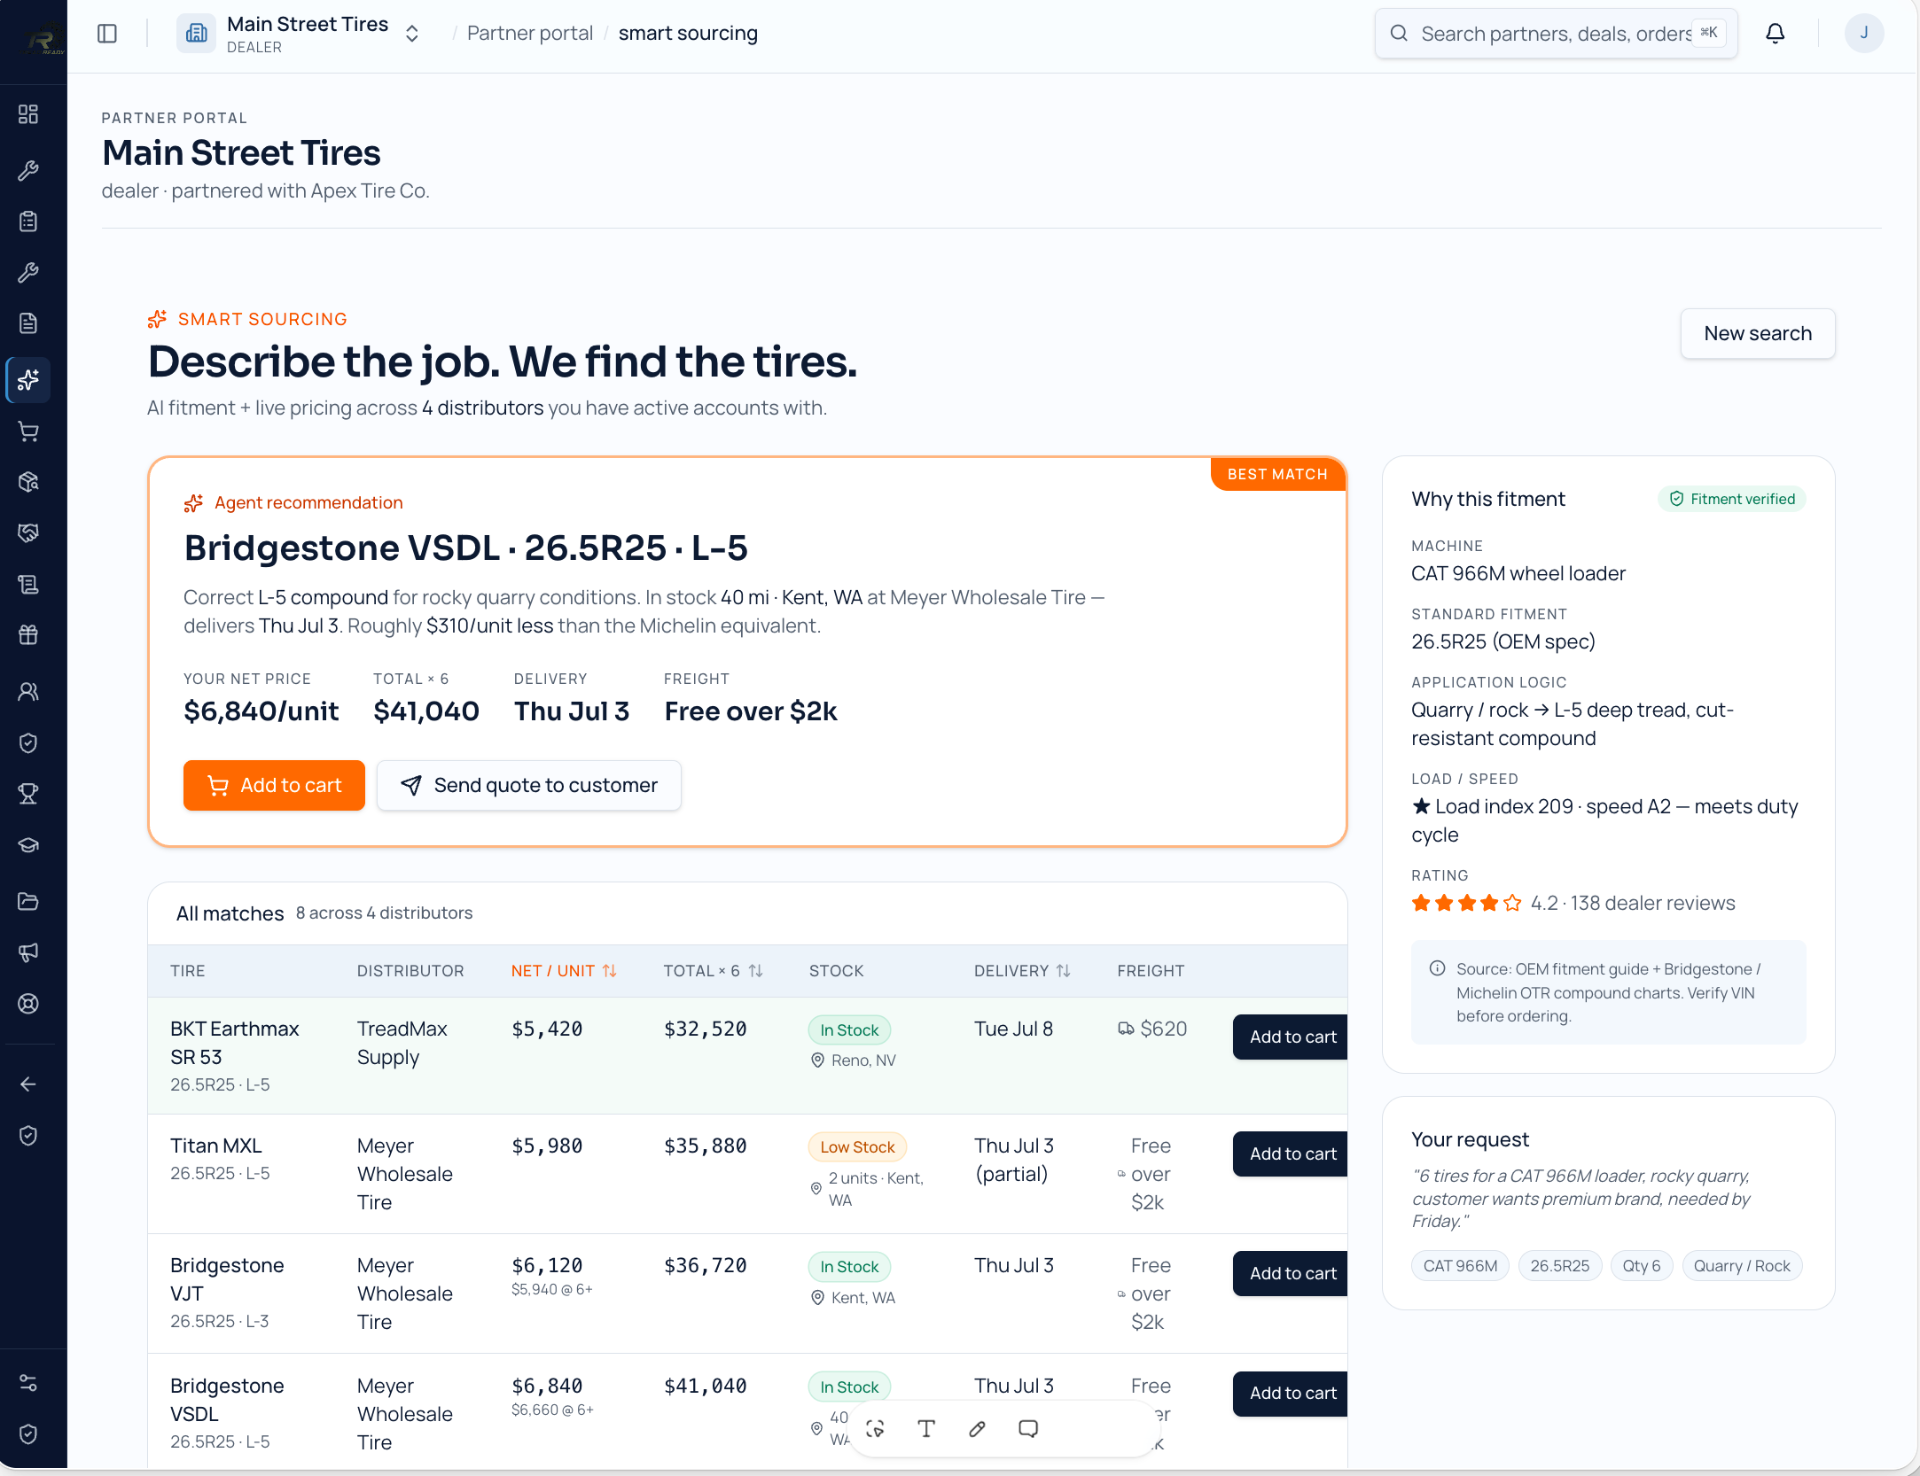Viewport: 1920px width, 1476px height.
Task: Add BKT Earthmax SR 53 to cart
Action: coord(1291,1037)
